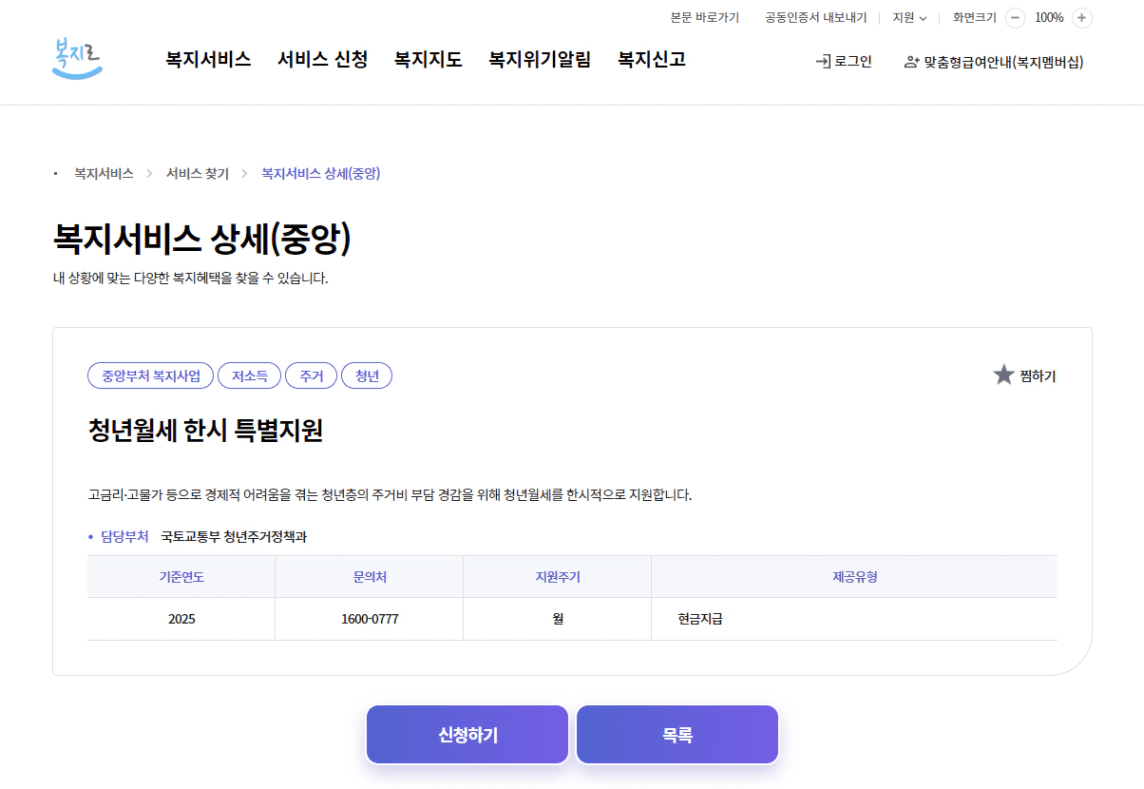Click the 지원주기 column header

point(557,577)
